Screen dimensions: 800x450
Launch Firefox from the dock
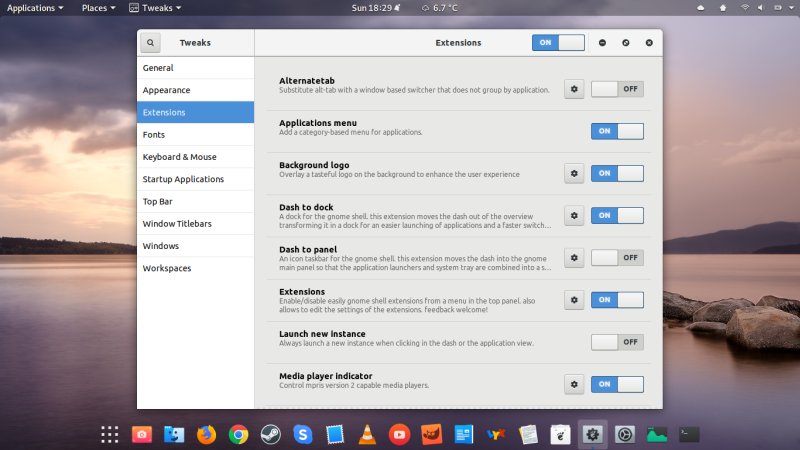tap(206, 435)
